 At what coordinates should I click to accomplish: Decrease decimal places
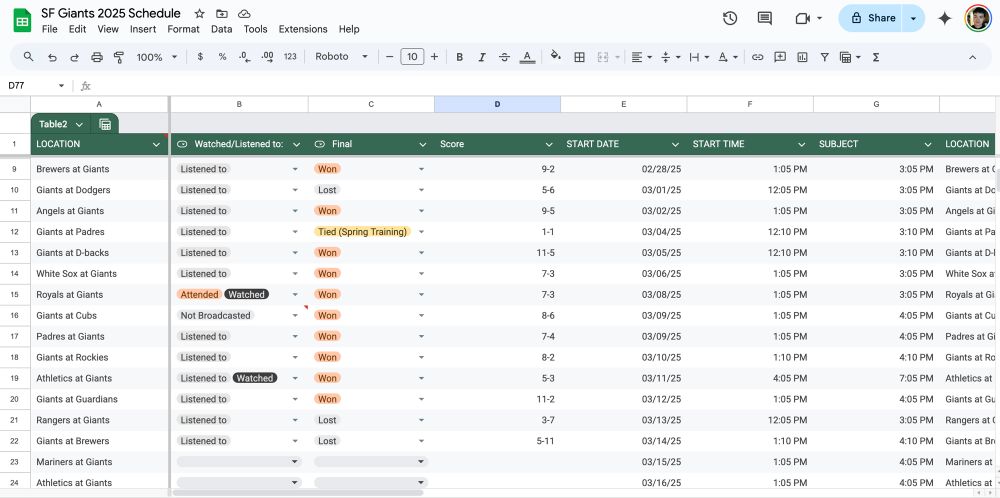tap(244, 57)
